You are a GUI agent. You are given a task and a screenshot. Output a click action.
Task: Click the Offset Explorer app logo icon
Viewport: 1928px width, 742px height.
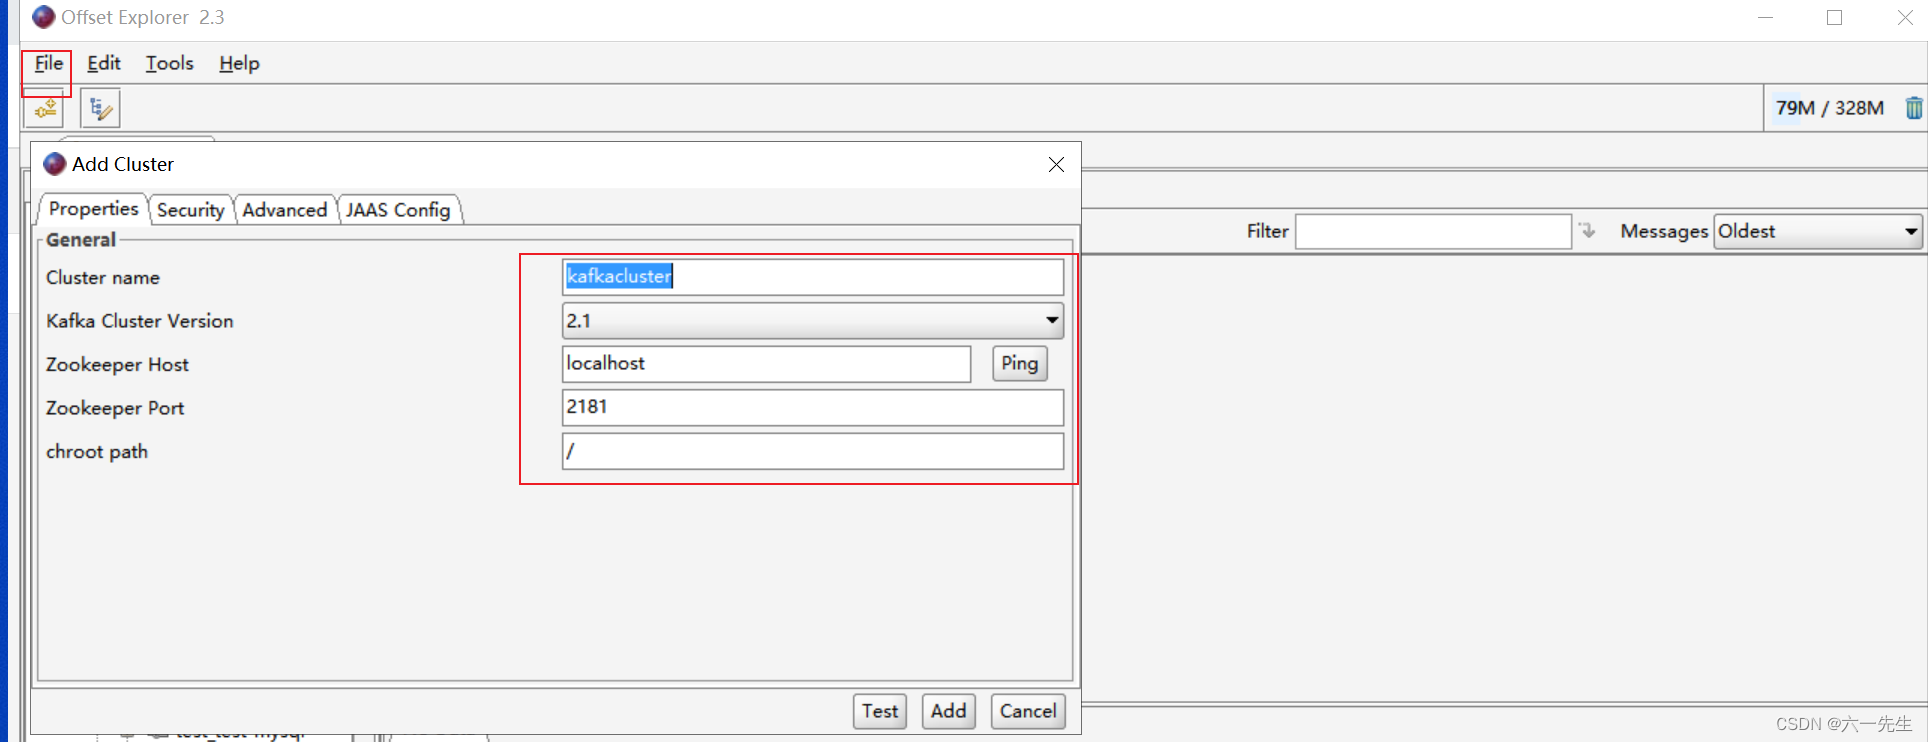(x=44, y=17)
